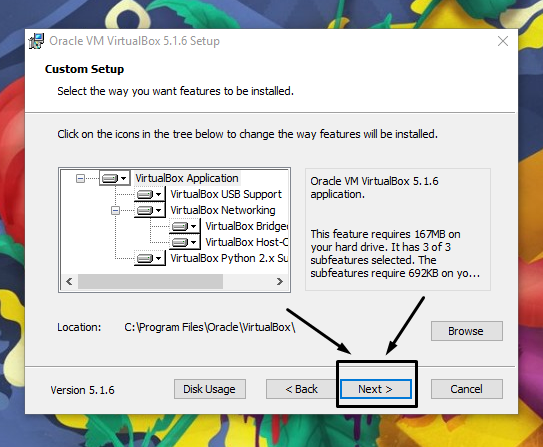The image size is (543, 447).
Task: Open dropdown arrow beside VirtualBox USB Support
Action: [158, 195]
